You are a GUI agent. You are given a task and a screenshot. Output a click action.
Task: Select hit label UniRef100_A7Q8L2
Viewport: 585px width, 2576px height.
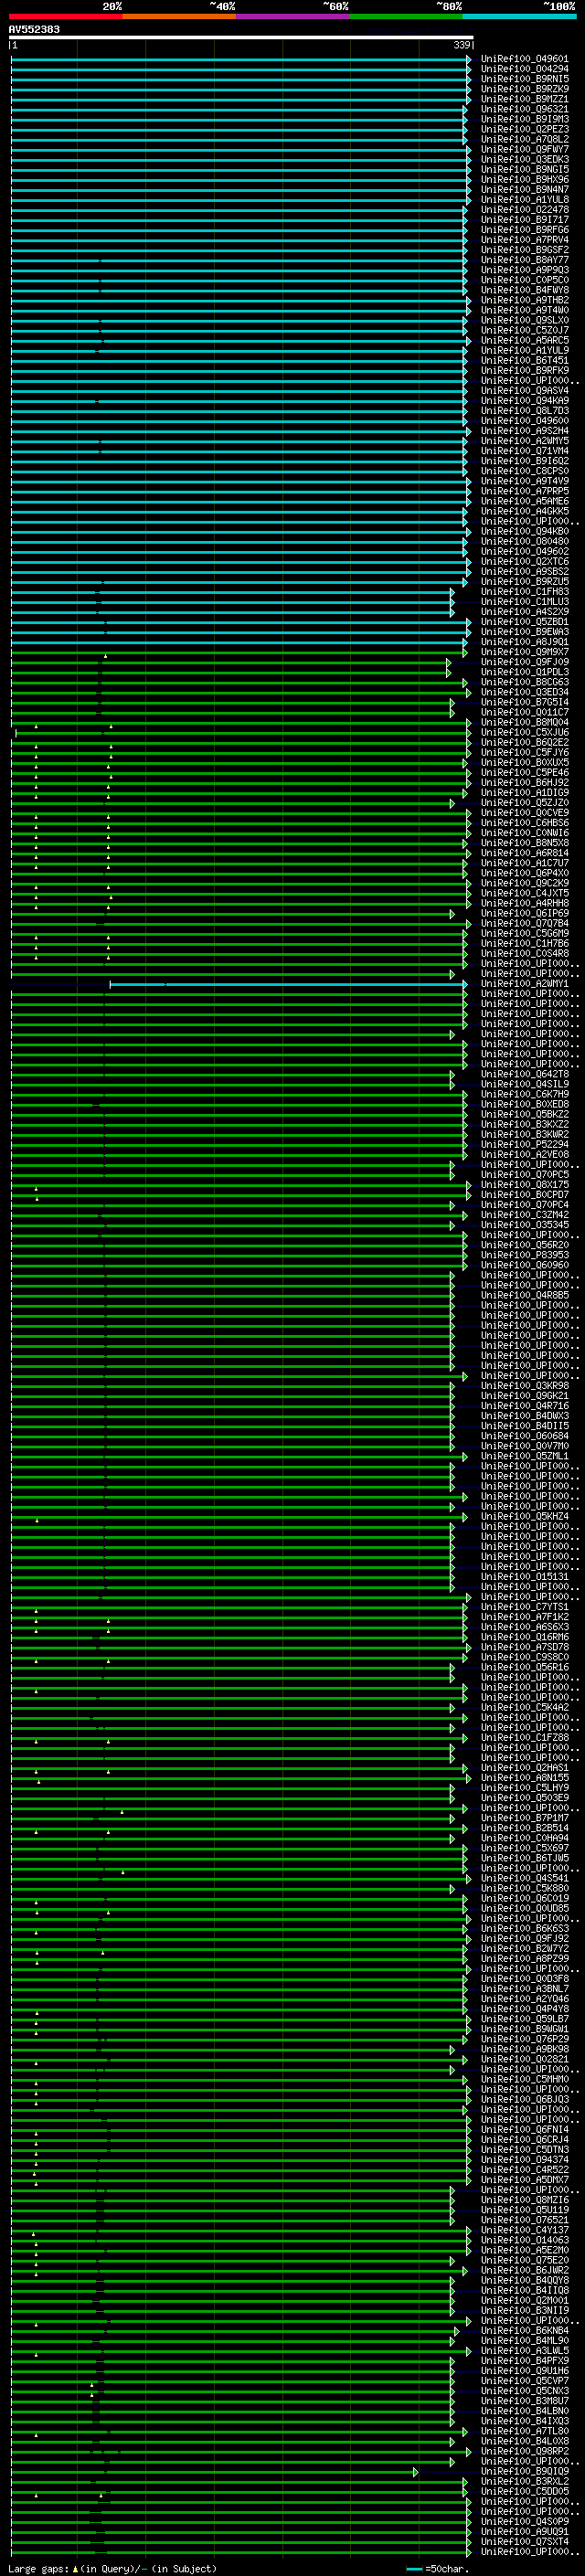click(524, 139)
